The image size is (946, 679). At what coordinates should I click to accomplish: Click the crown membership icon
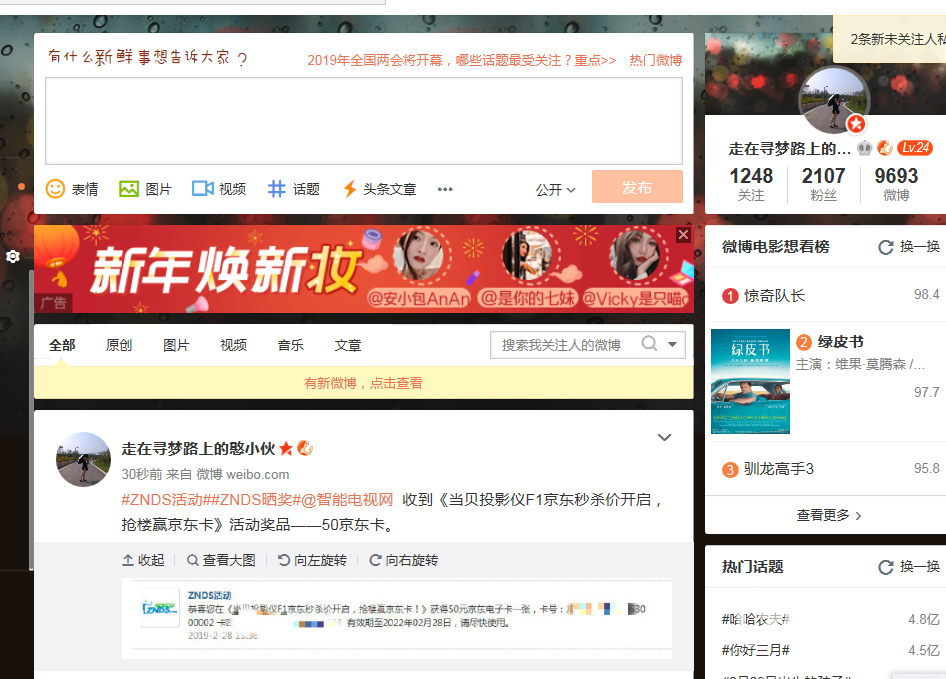(865, 147)
